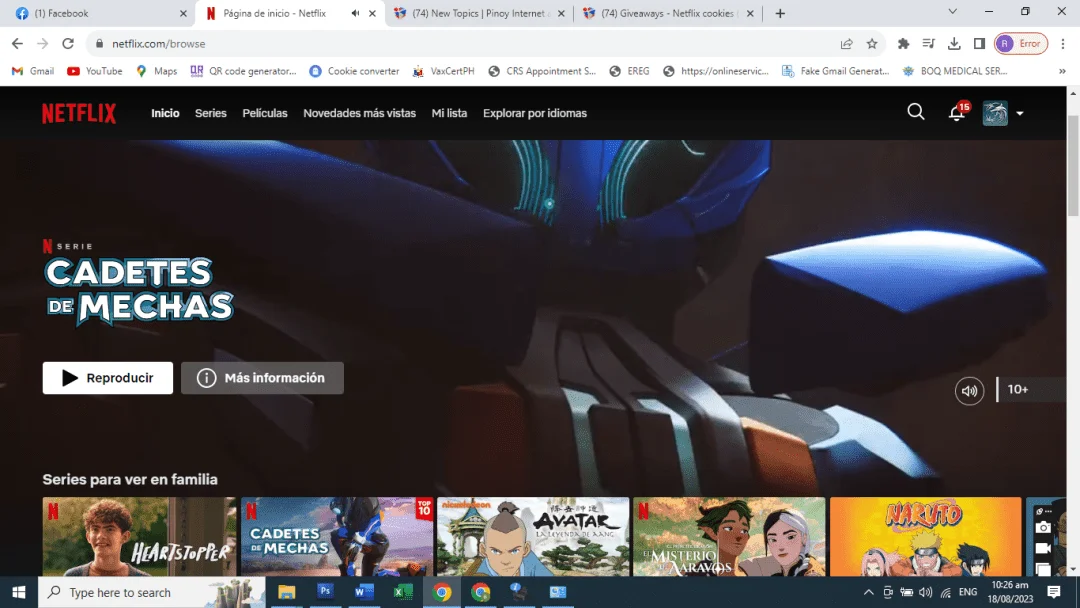Select the Avatar La Leyenda de Aang thumbnail
Screen dimensions: 1080x608
click(533, 536)
